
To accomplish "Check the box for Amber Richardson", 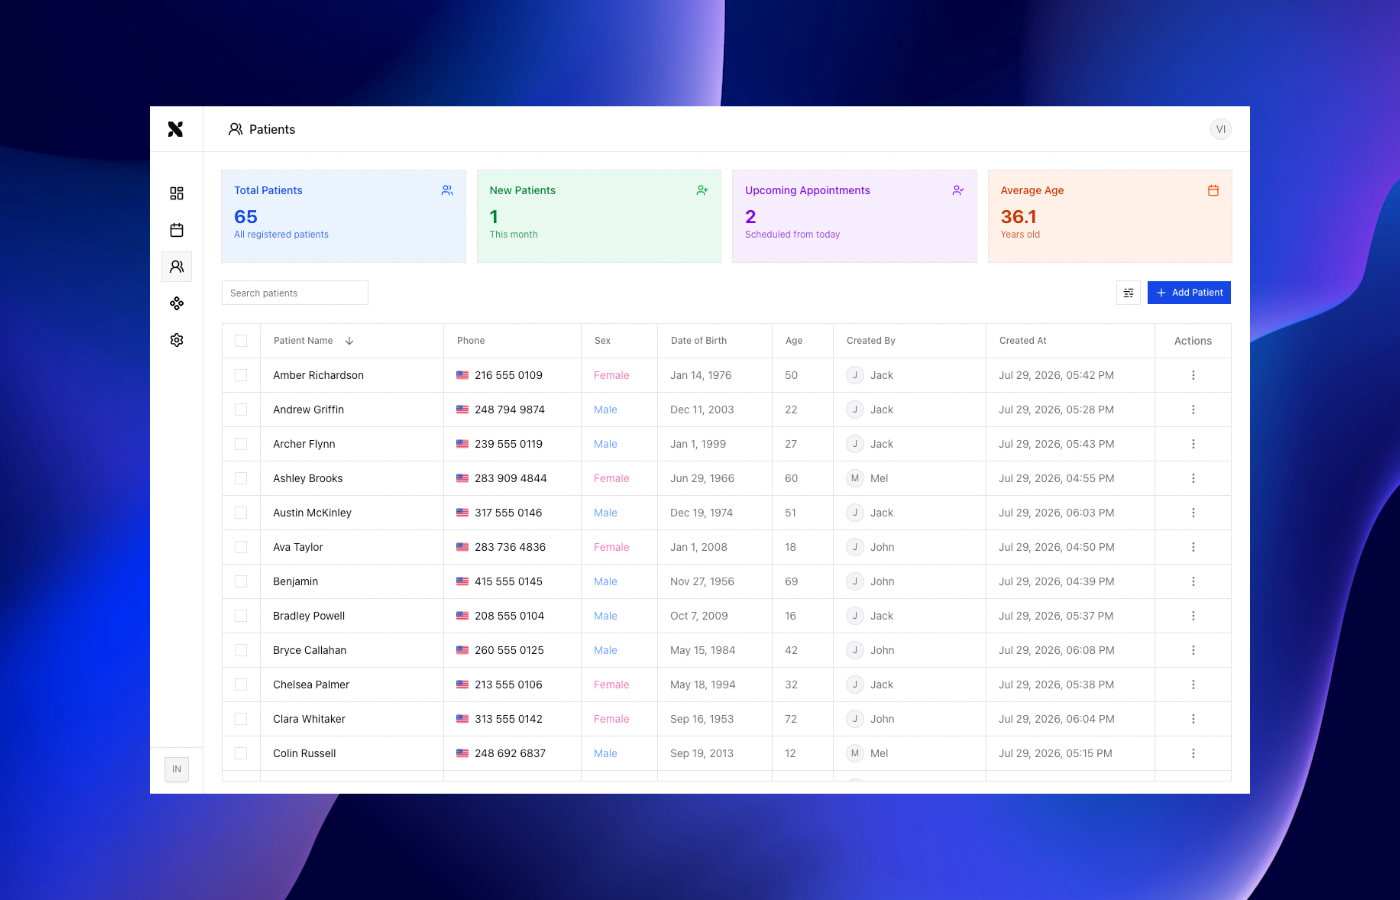I will (x=241, y=375).
